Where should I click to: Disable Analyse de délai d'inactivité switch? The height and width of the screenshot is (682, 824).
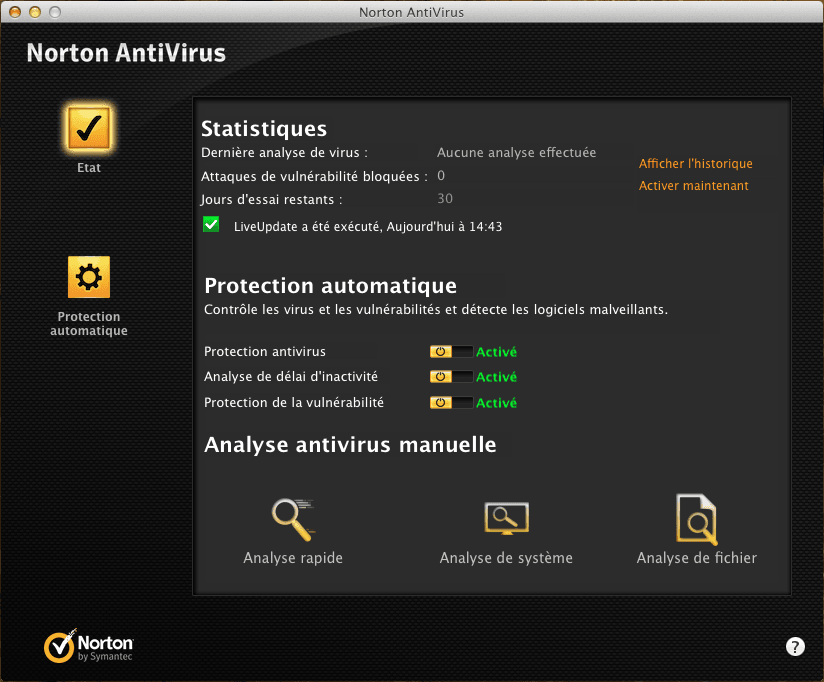click(x=451, y=377)
